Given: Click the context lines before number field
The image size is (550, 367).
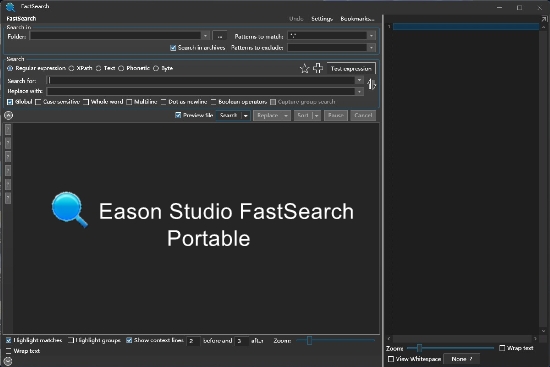Looking at the screenshot, I should click(193, 341).
